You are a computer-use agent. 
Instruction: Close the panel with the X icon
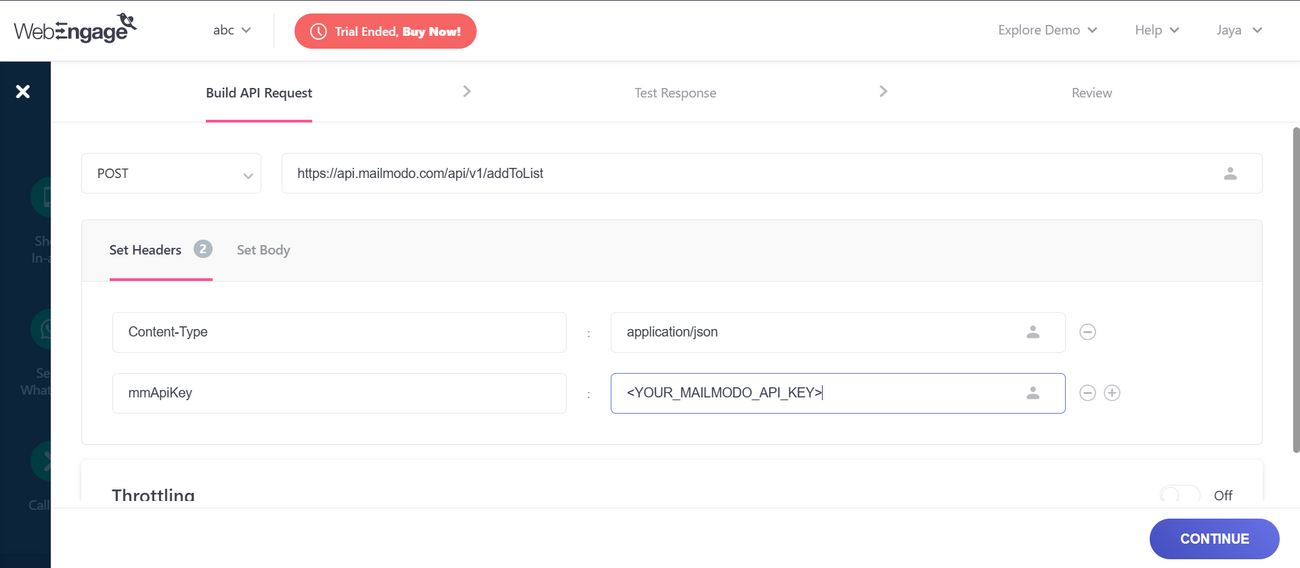tap(23, 92)
